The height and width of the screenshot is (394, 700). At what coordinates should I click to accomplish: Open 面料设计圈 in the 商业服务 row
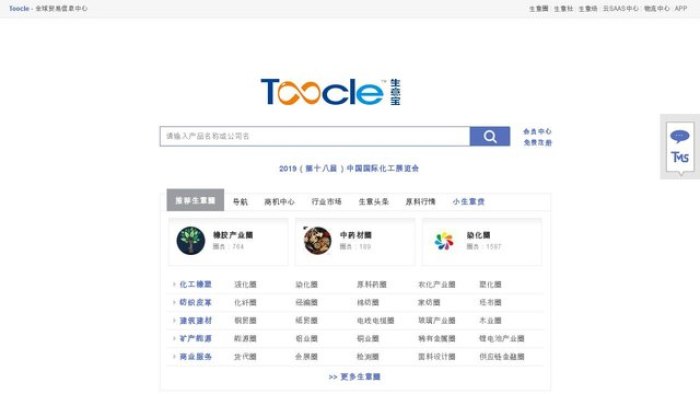point(437,357)
